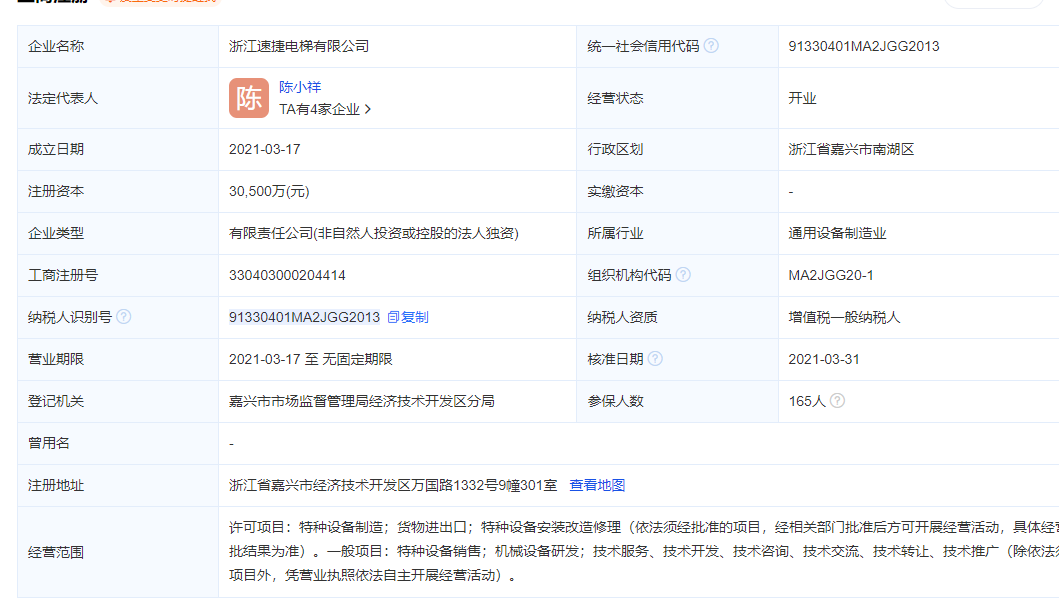Select credit code 91330401MA2JGG2013 in top row
Image resolution: width=1059 pixels, height=600 pixels.
pos(864,46)
